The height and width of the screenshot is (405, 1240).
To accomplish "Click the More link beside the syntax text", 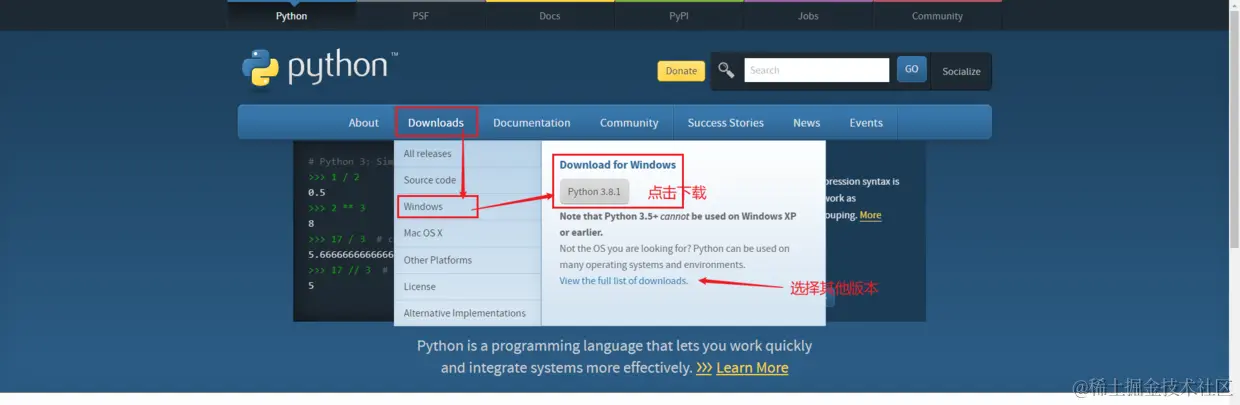I will click(870, 215).
